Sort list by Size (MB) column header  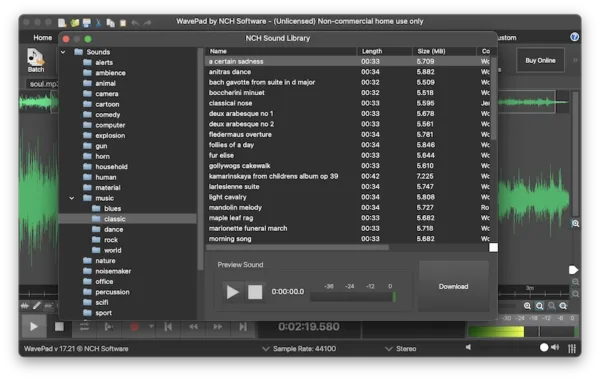[445, 51]
